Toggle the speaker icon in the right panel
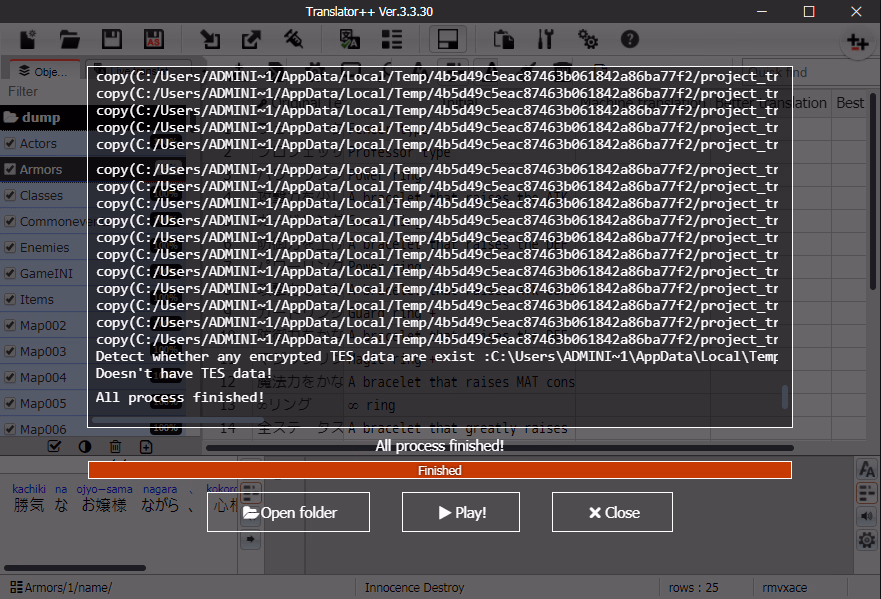This screenshot has height=599, width=881. click(866, 516)
